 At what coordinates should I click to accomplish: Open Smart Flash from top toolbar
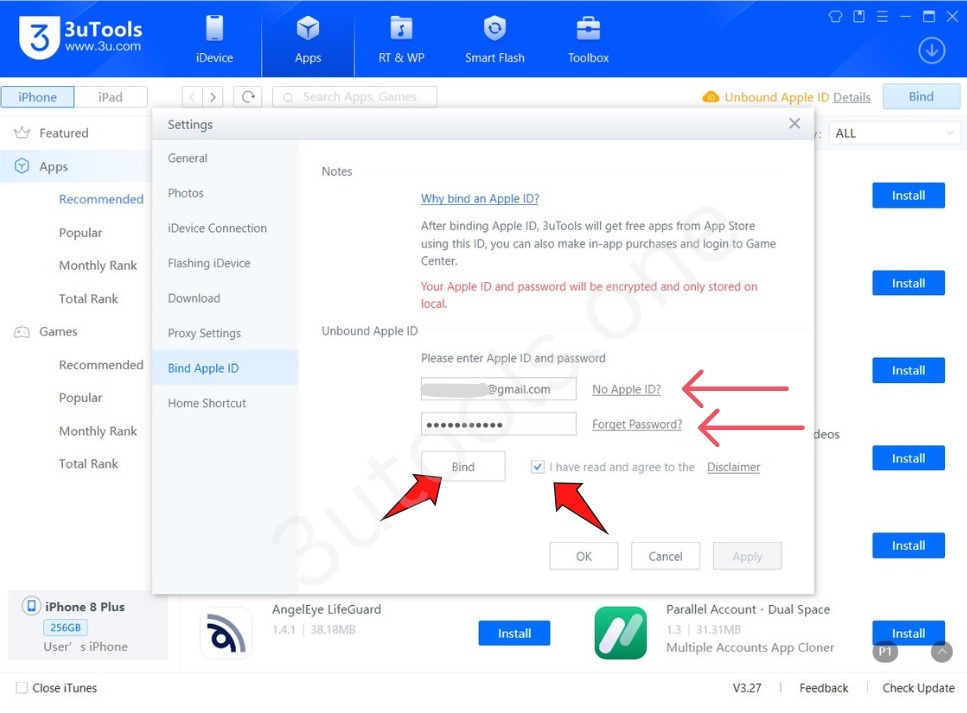click(494, 30)
